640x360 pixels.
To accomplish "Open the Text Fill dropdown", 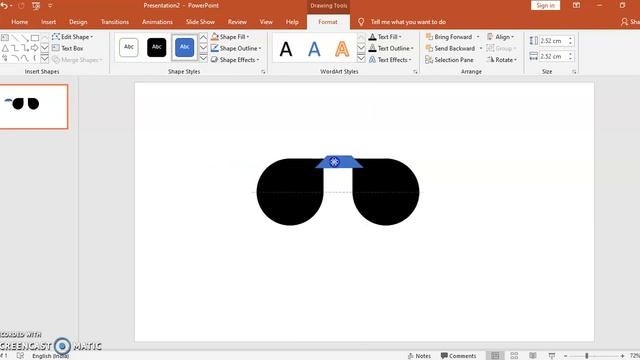I will [385, 37].
